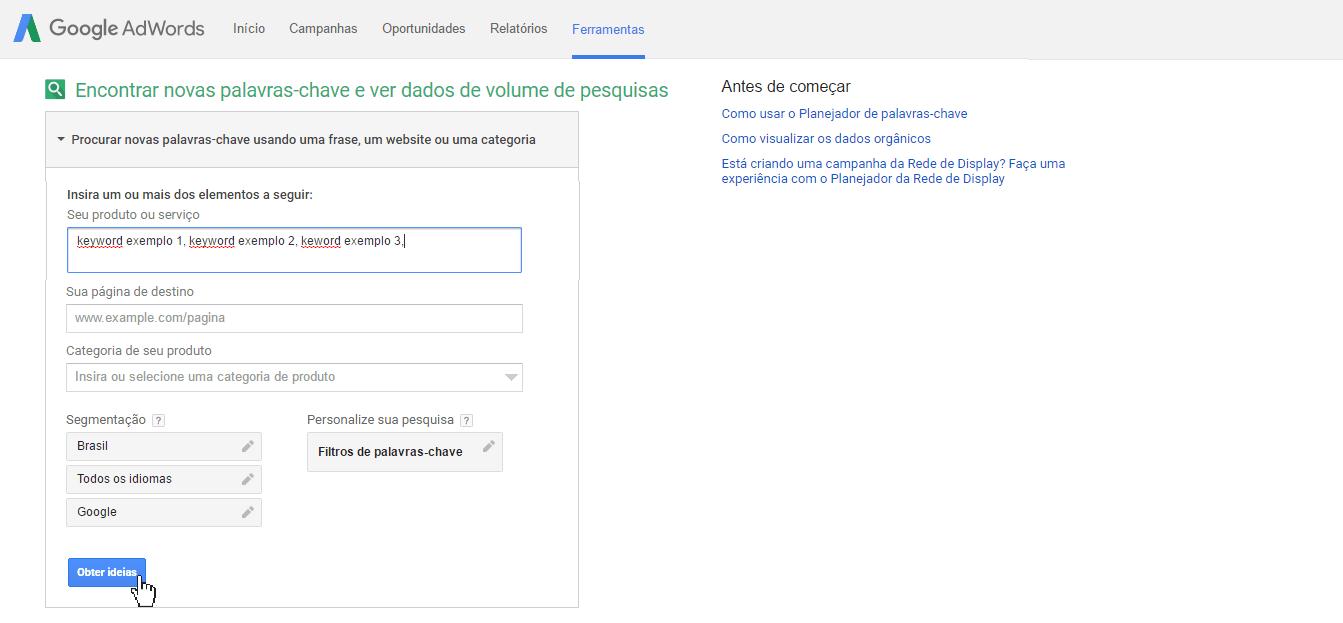The height and width of the screenshot is (623, 1343).
Task: Open the Início tab
Action: click(x=249, y=29)
